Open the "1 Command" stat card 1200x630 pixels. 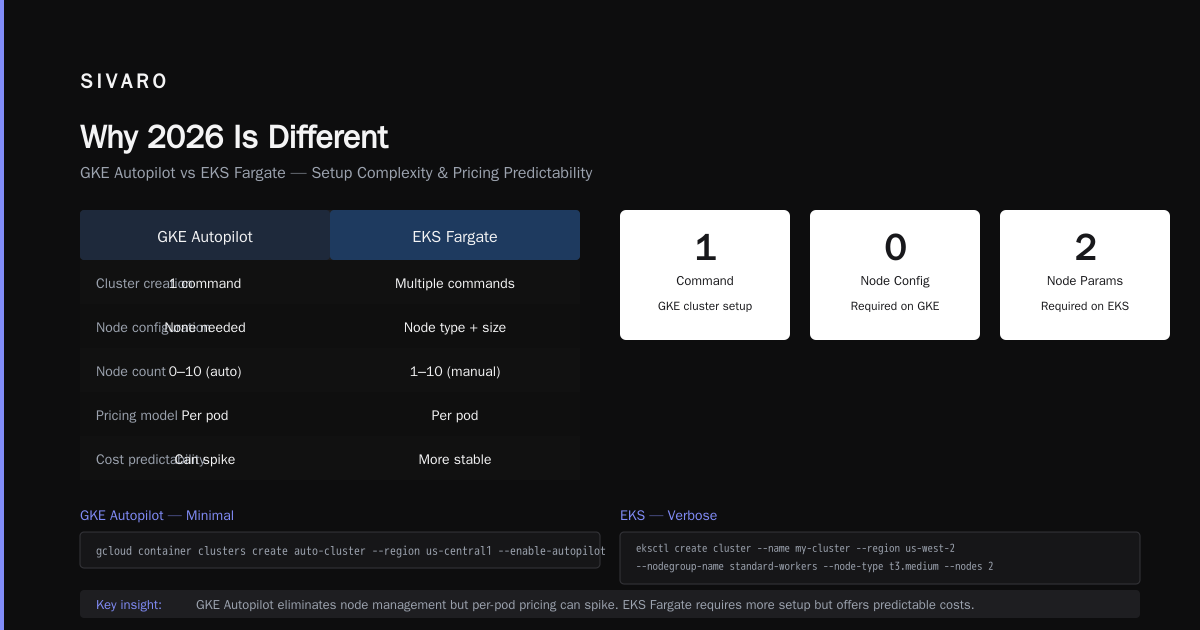click(705, 275)
